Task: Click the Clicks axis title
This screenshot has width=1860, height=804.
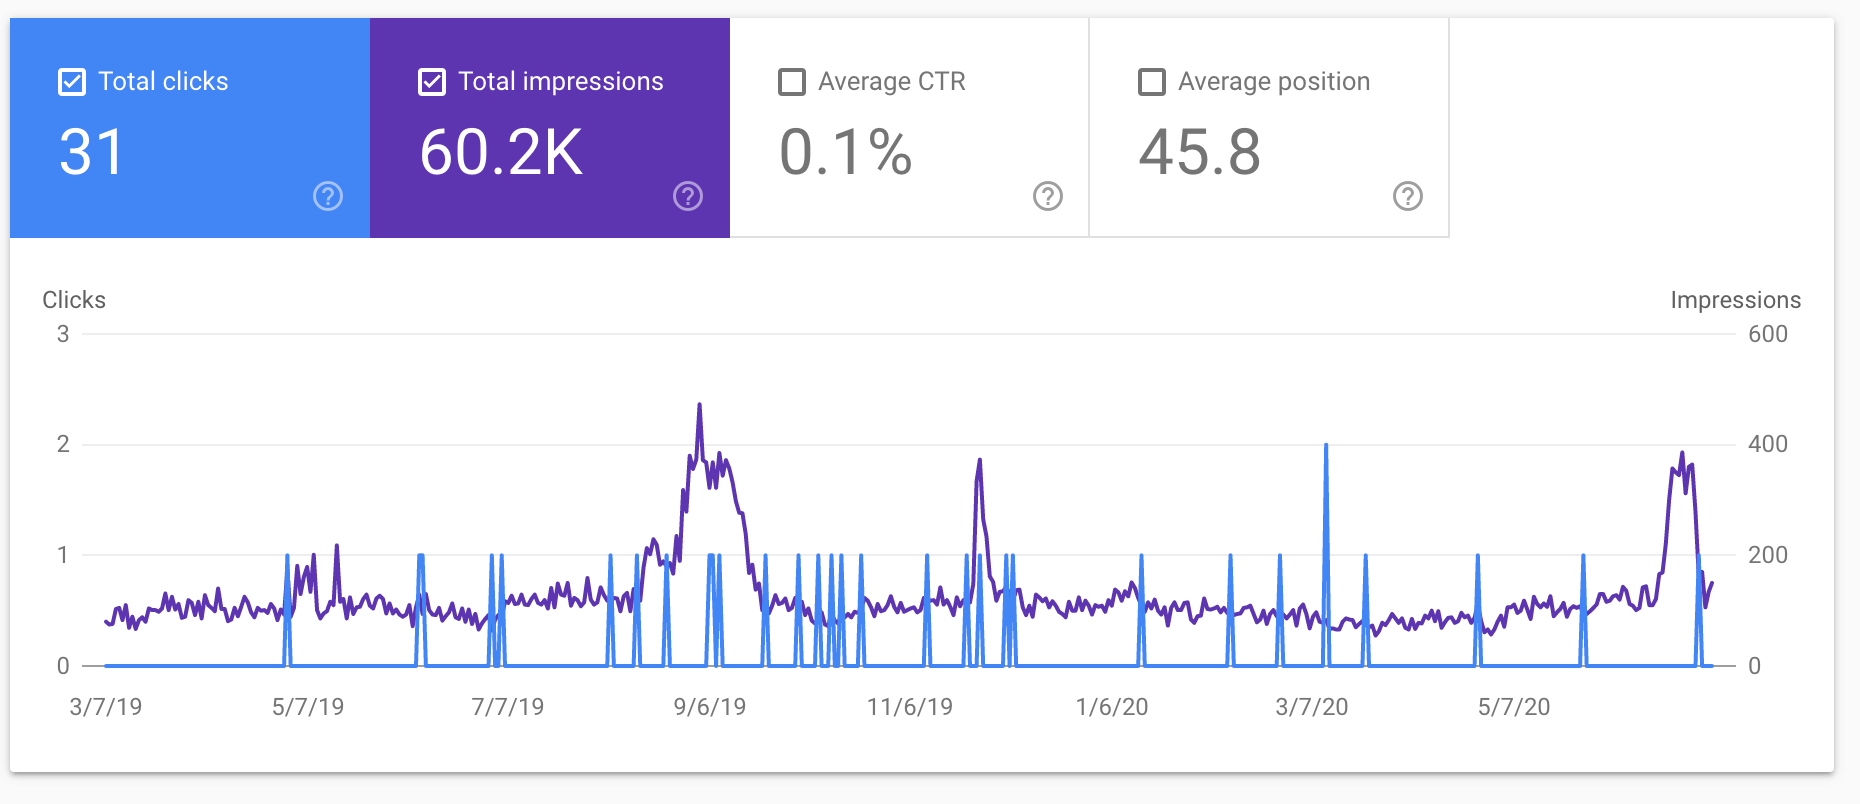Action: tap(74, 300)
